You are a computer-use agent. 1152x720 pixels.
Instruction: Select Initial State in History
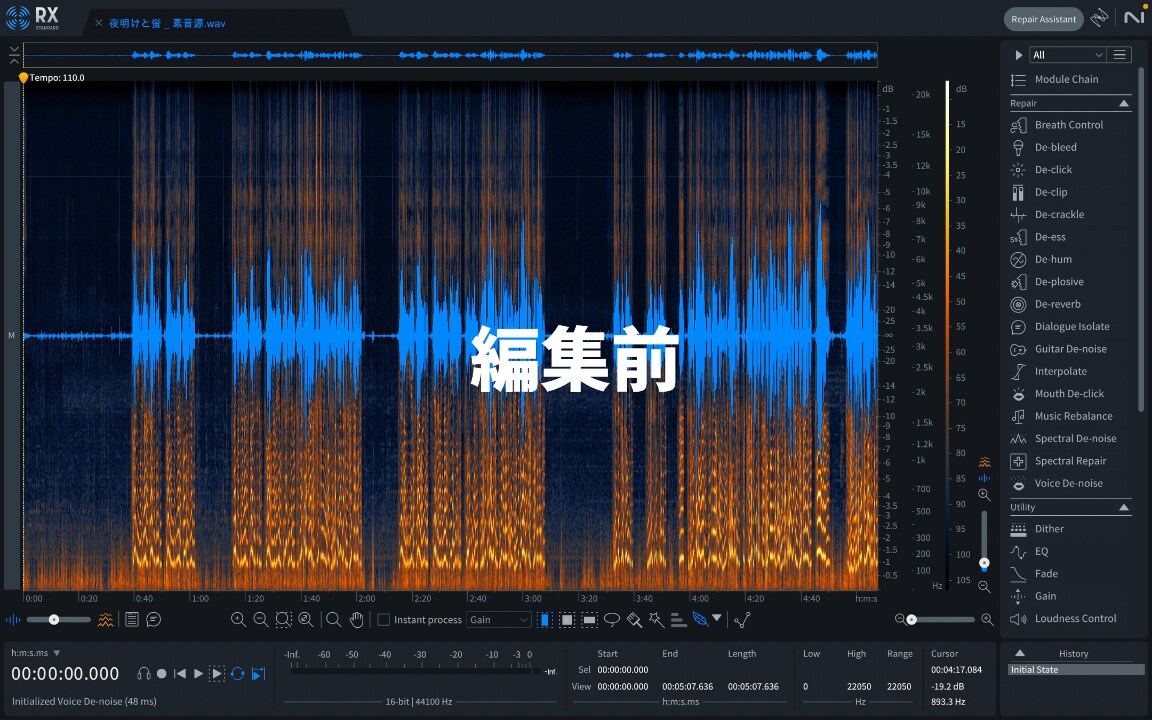[1076, 670]
